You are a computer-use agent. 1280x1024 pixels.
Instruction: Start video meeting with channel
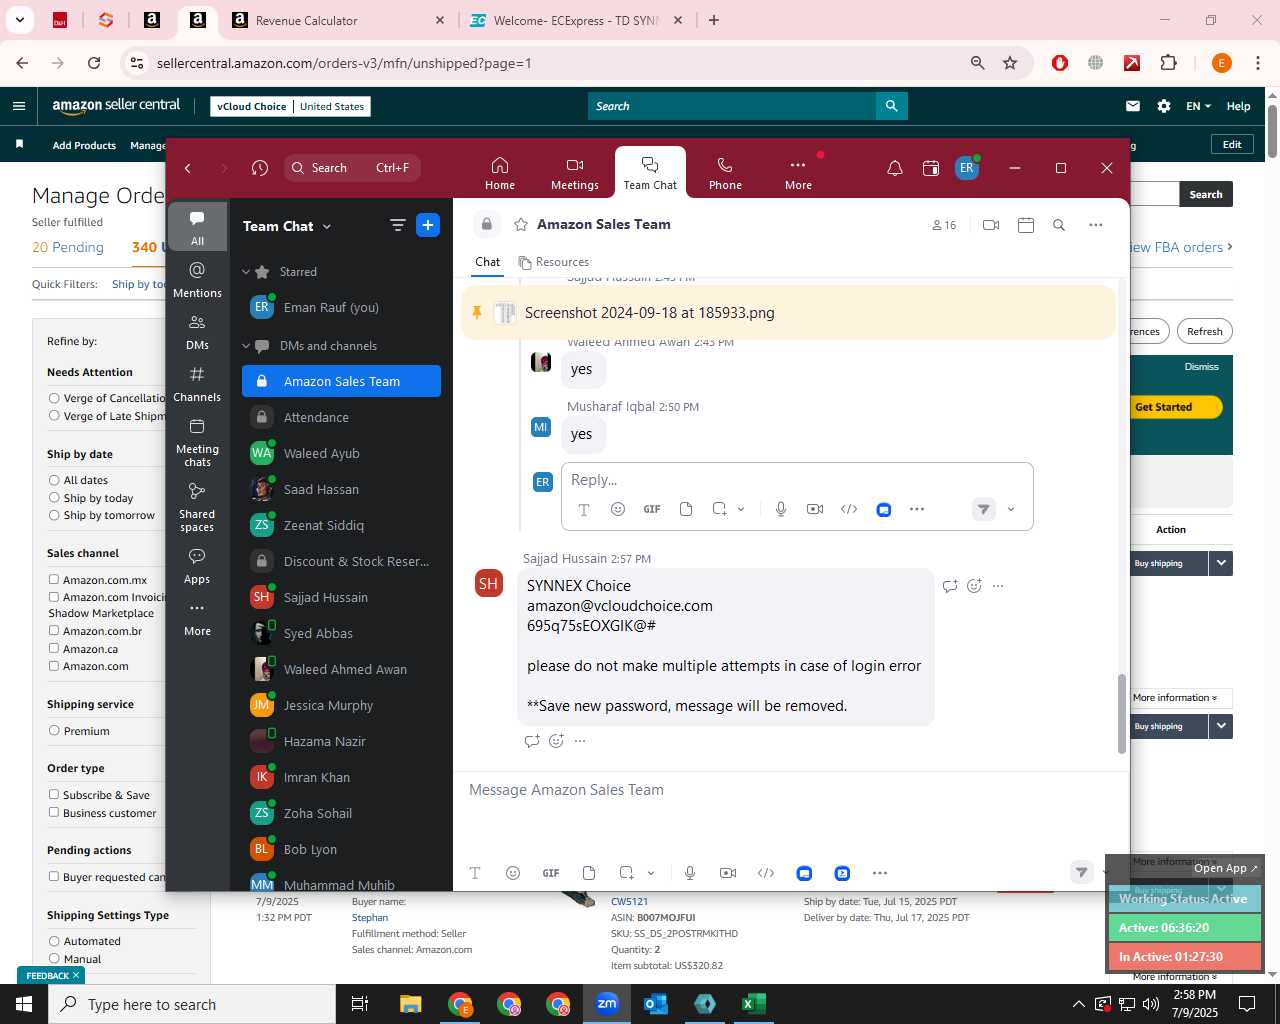point(991,225)
